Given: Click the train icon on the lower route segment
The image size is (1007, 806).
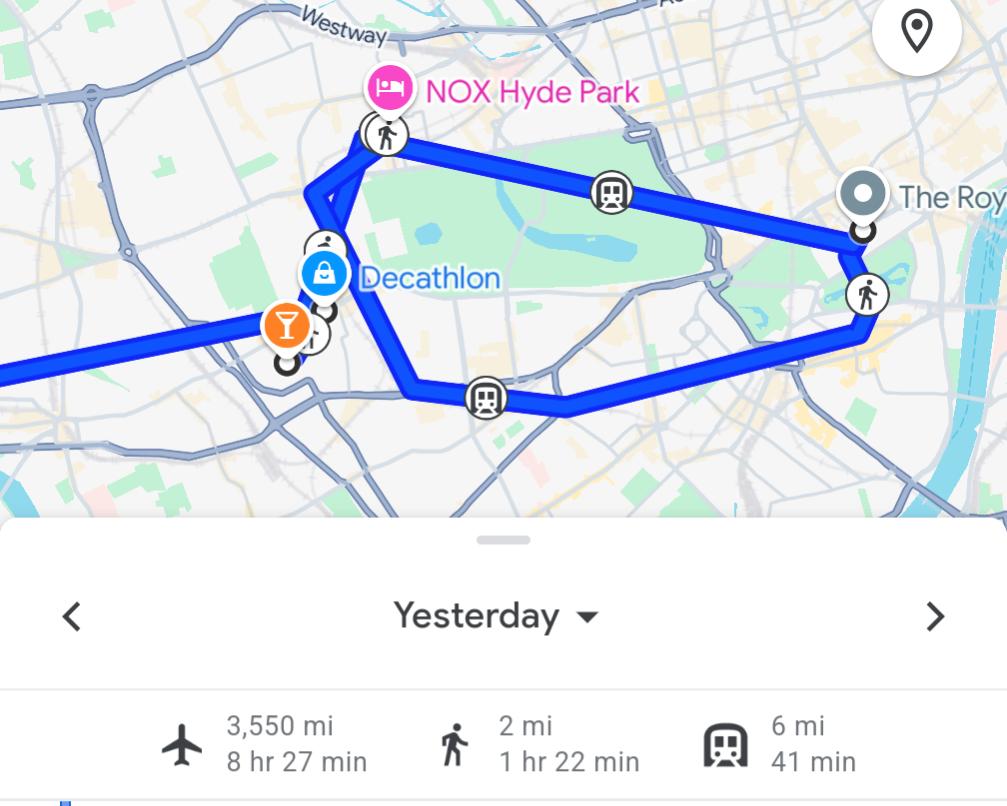Looking at the screenshot, I should click(486, 399).
